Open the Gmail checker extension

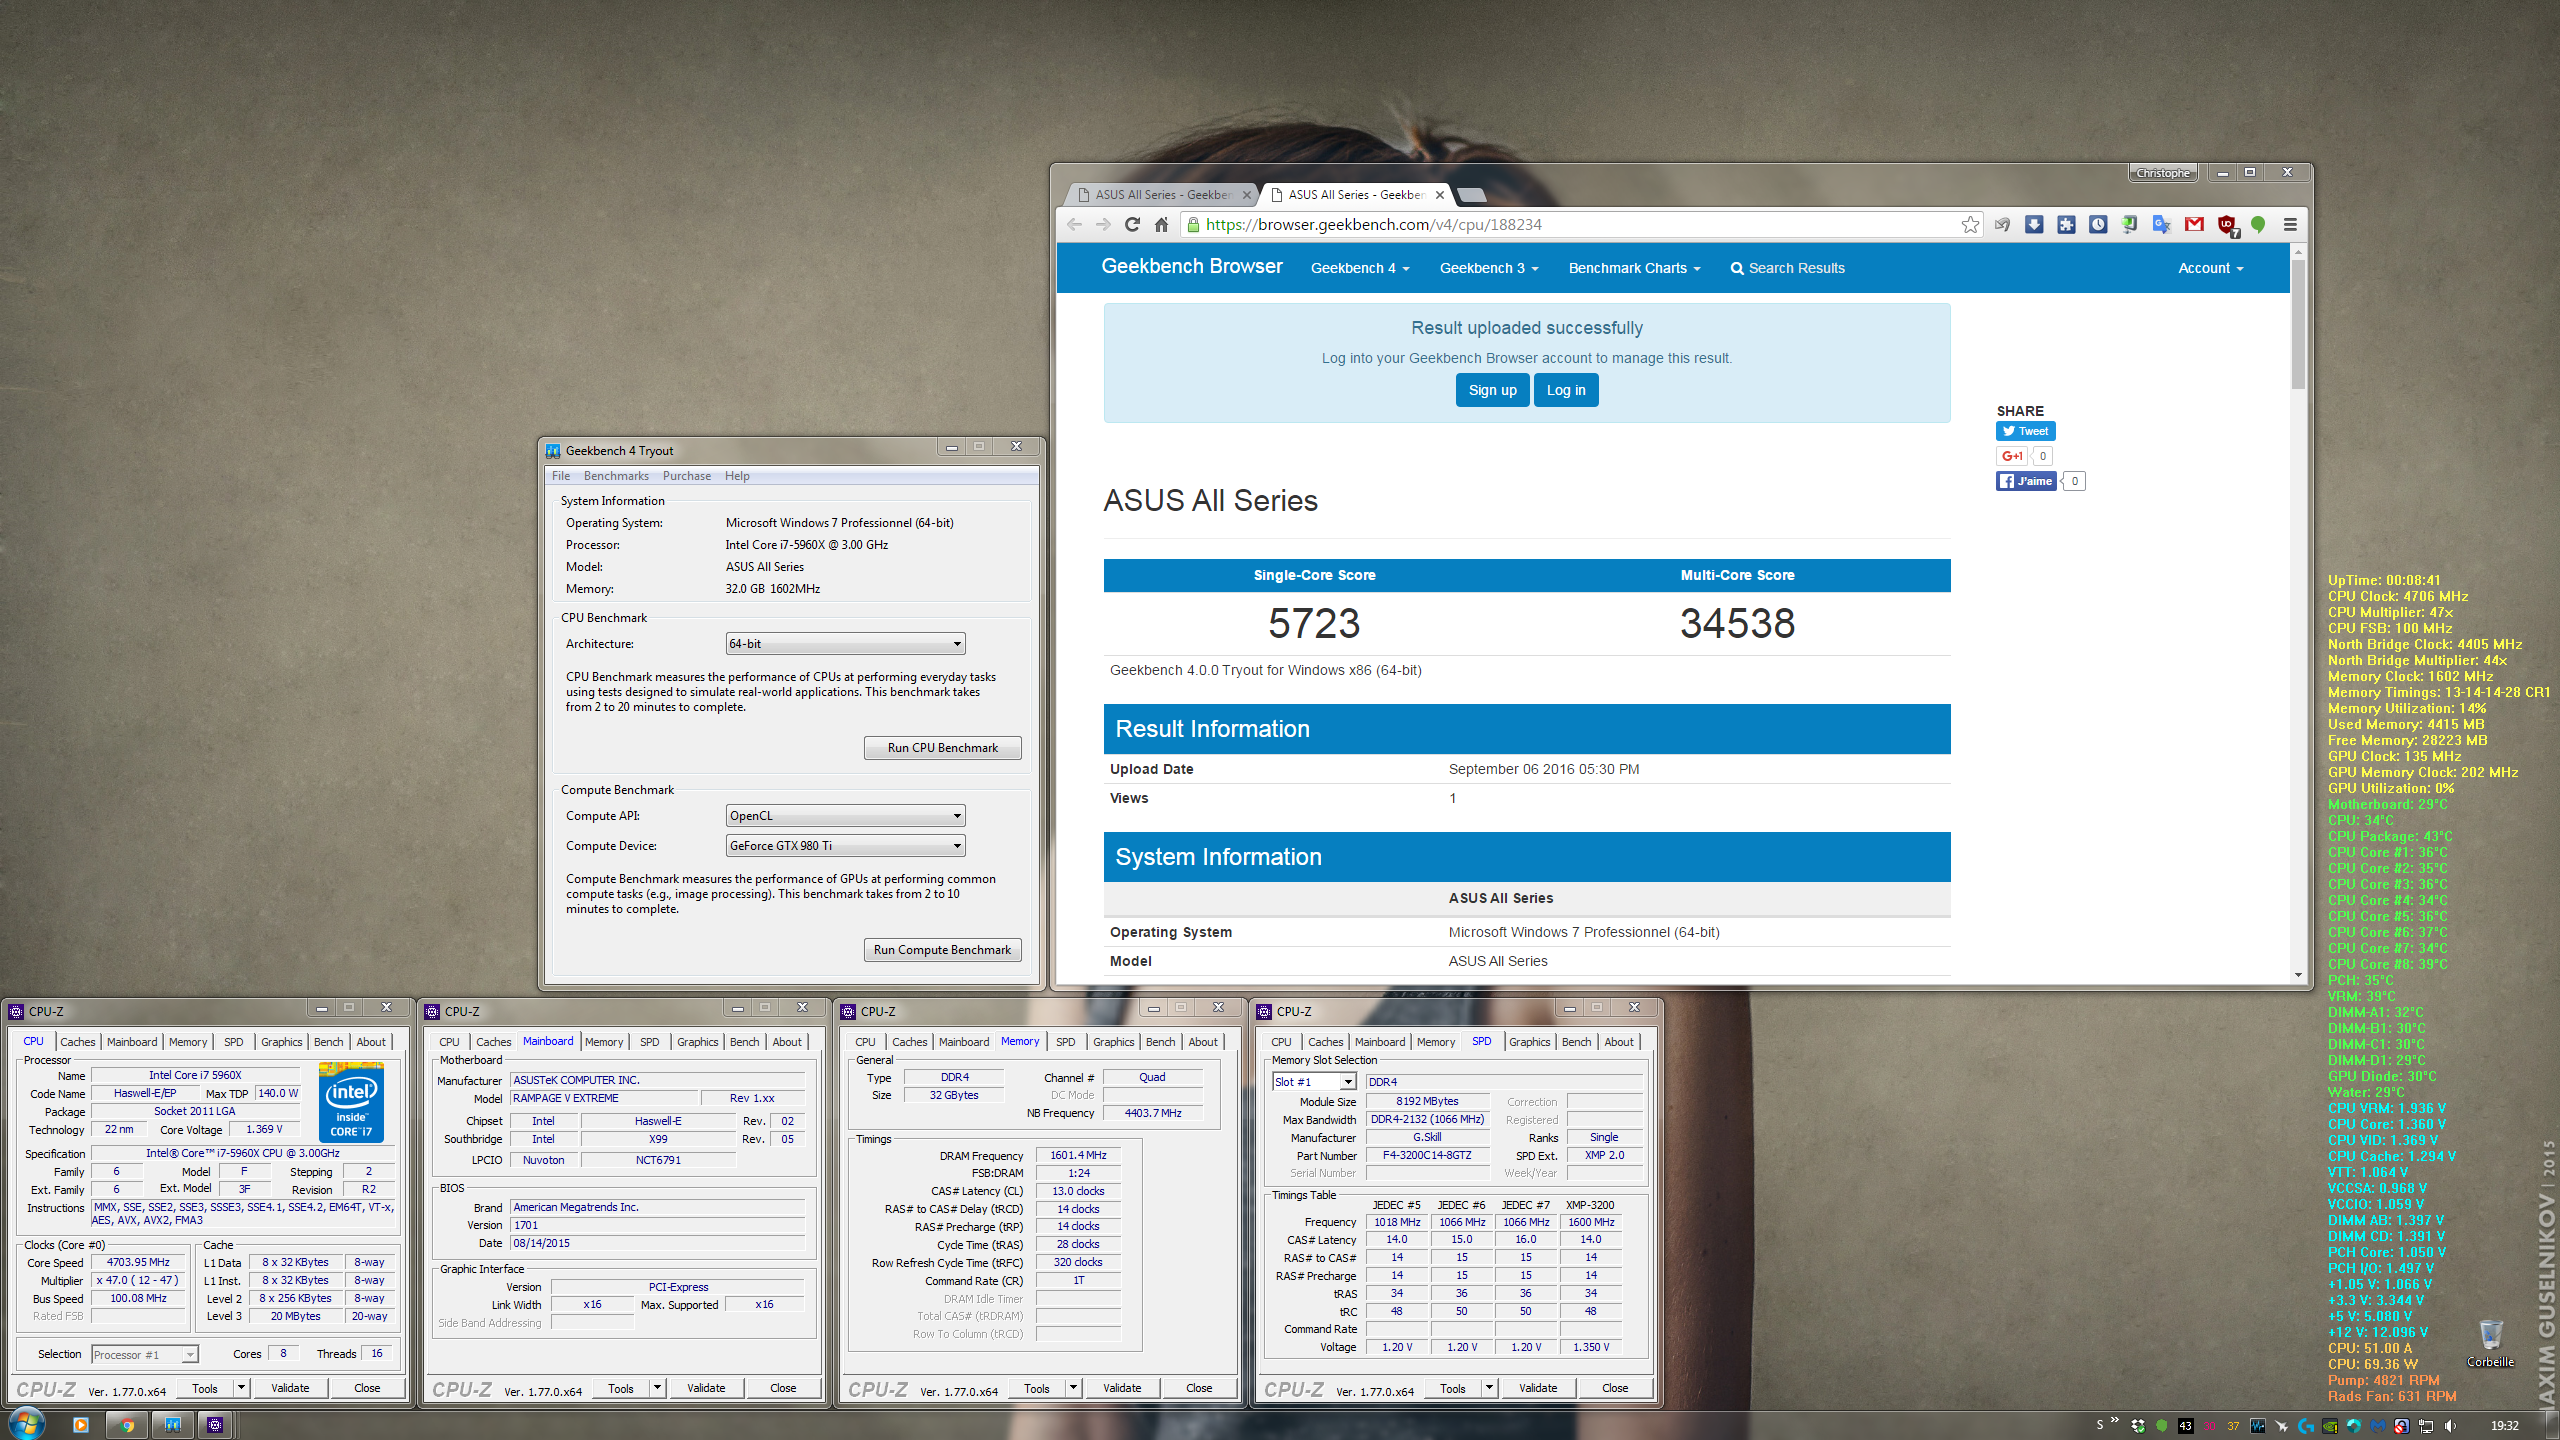pos(2194,224)
